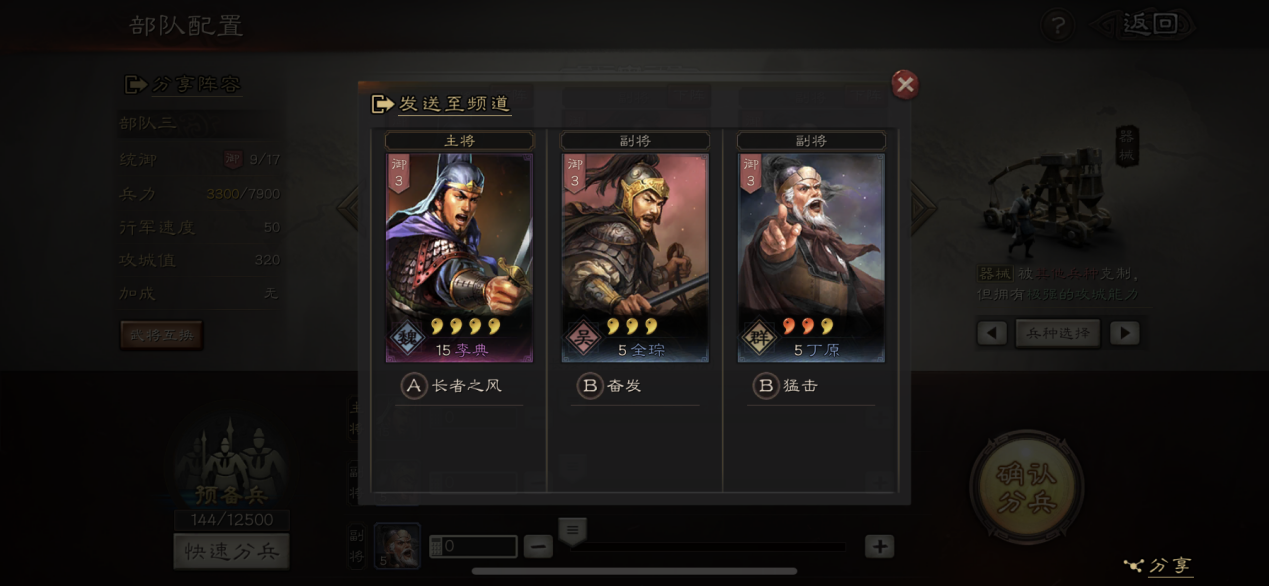Select the 丁原 deputy general card
This screenshot has height=586, width=1269.
click(811, 258)
